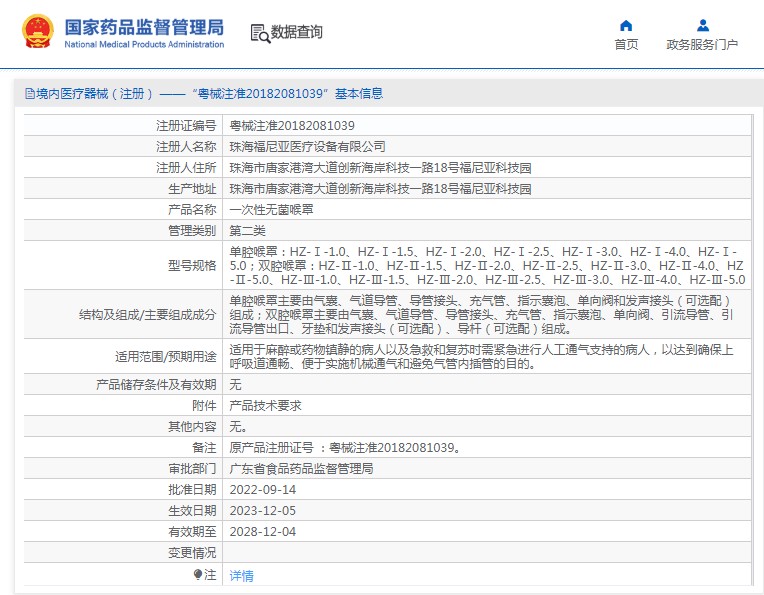This screenshot has height=595, width=764.
Task: Select the 数据查询 heading text
Action: coord(297,33)
